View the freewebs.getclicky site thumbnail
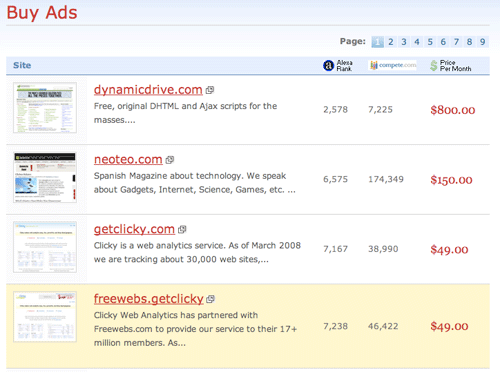This screenshot has height=372, width=500. click(x=45, y=317)
